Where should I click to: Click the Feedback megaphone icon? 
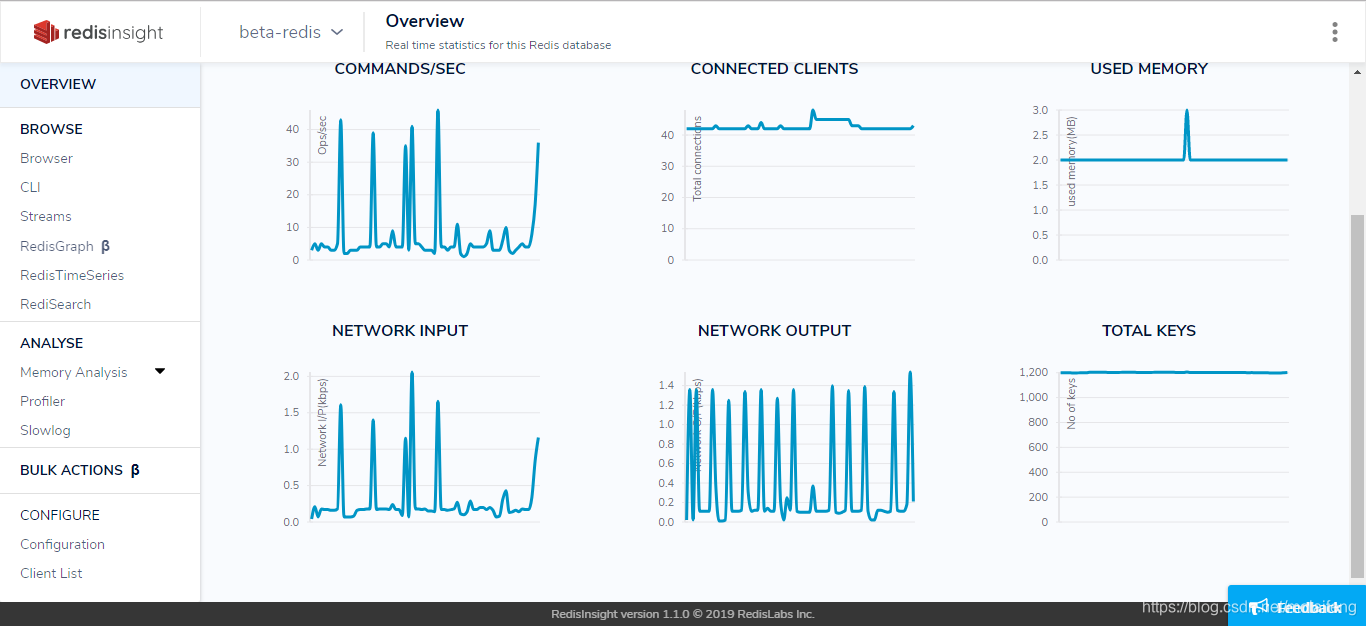coord(1258,607)
